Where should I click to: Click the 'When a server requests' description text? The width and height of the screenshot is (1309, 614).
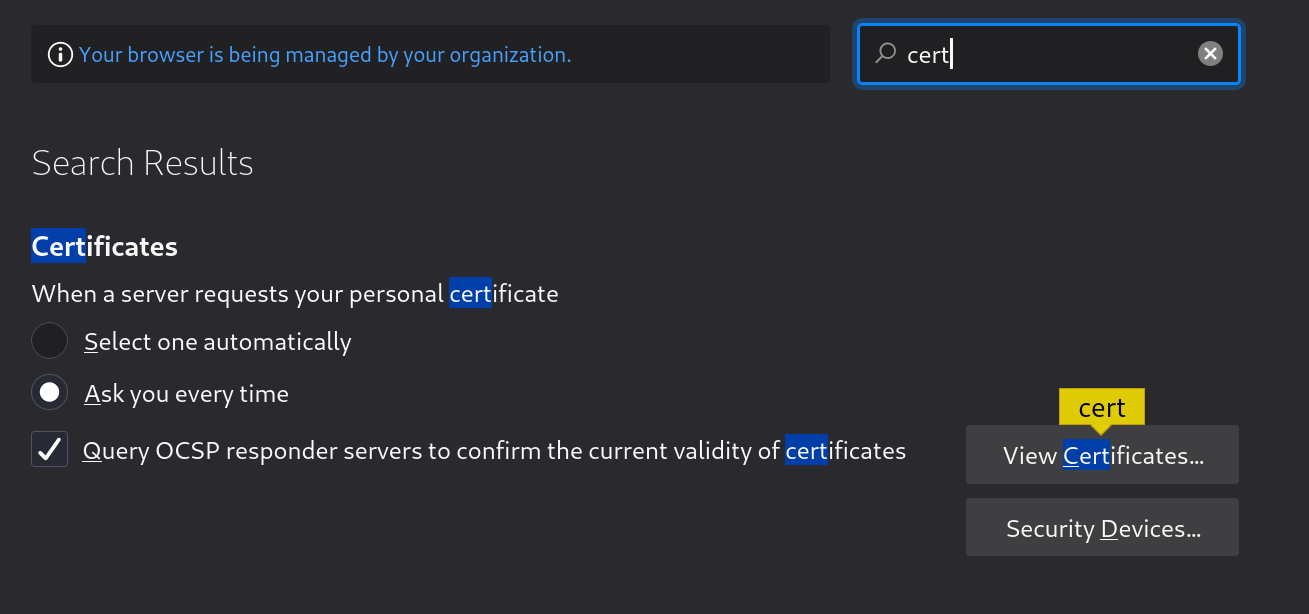tap(240, 294)
